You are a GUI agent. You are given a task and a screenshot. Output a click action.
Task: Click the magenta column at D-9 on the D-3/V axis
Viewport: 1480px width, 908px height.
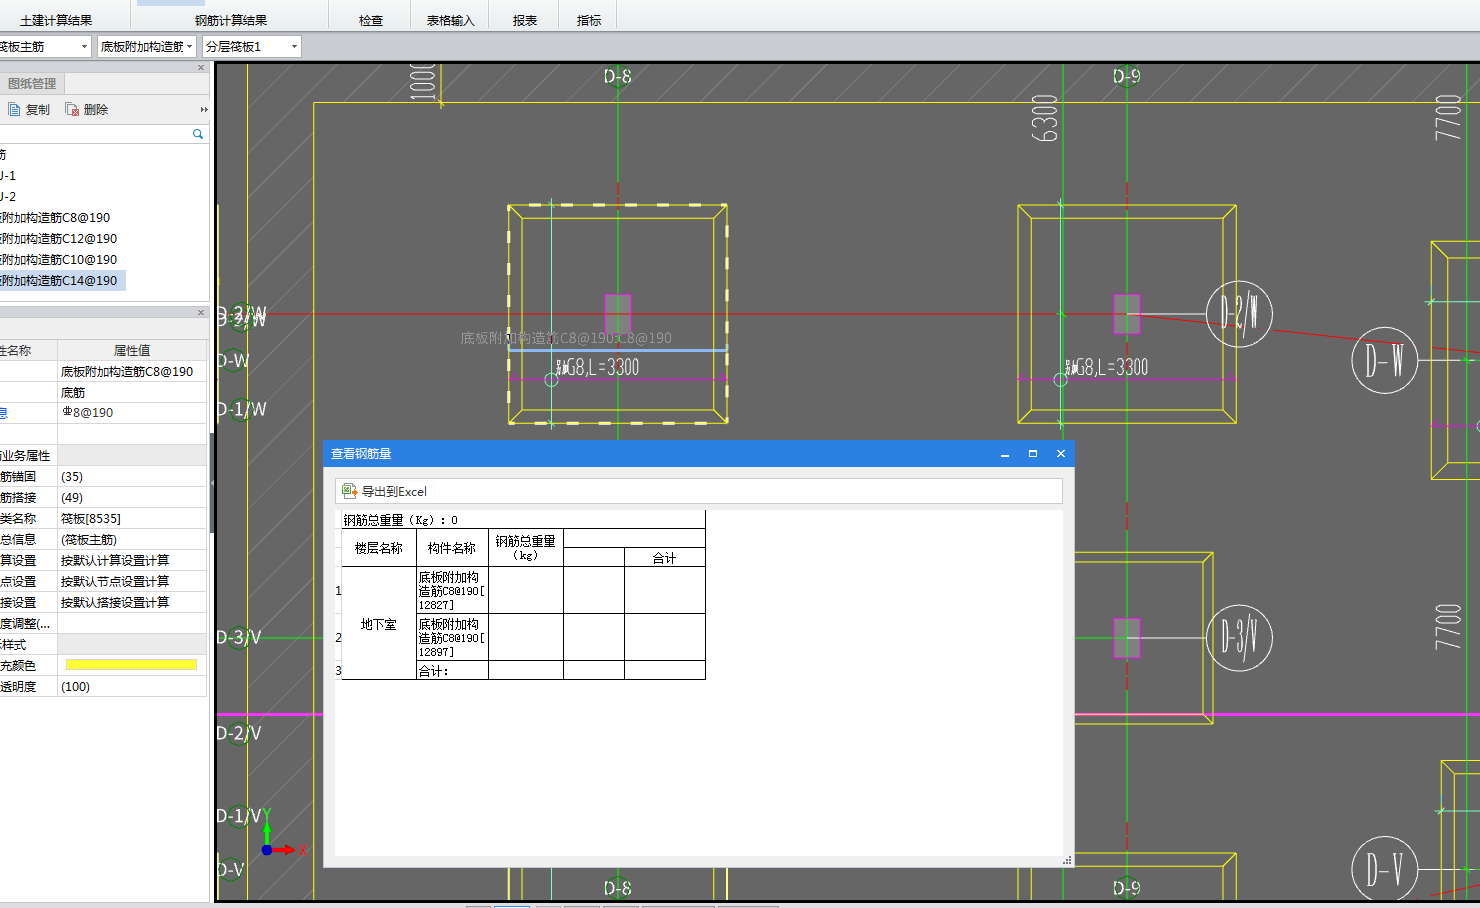(1127, 638)
